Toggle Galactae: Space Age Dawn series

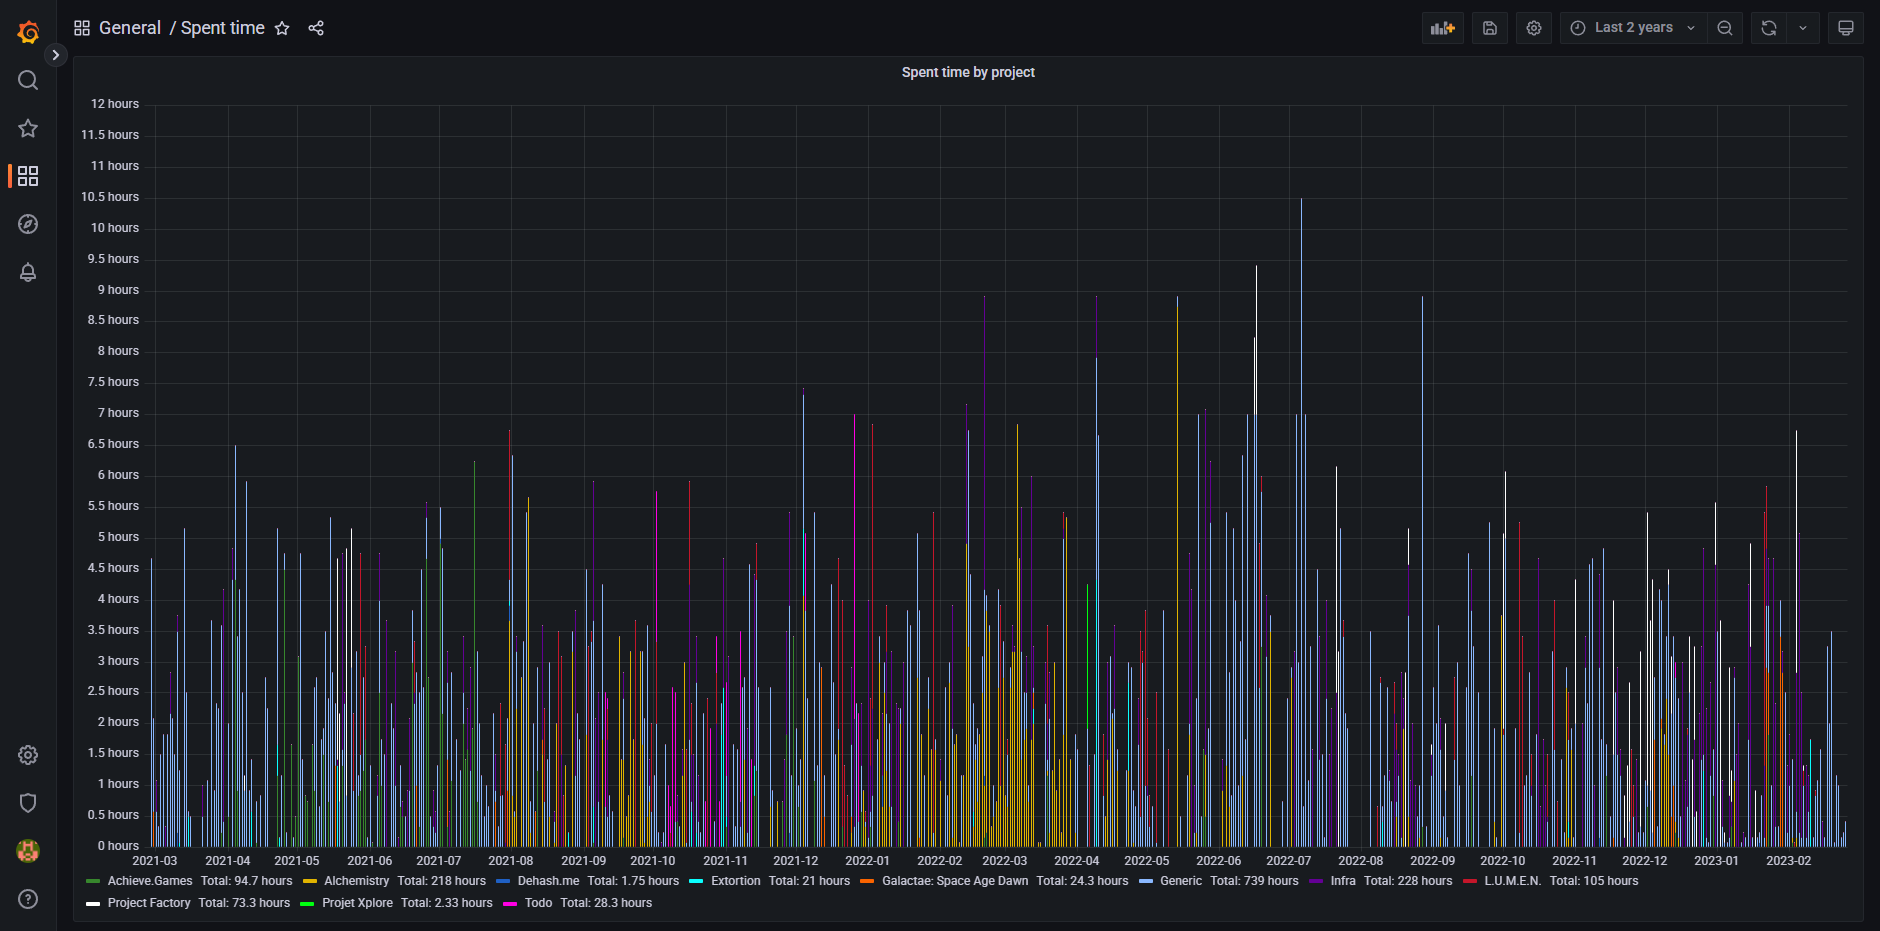(955, 881)
